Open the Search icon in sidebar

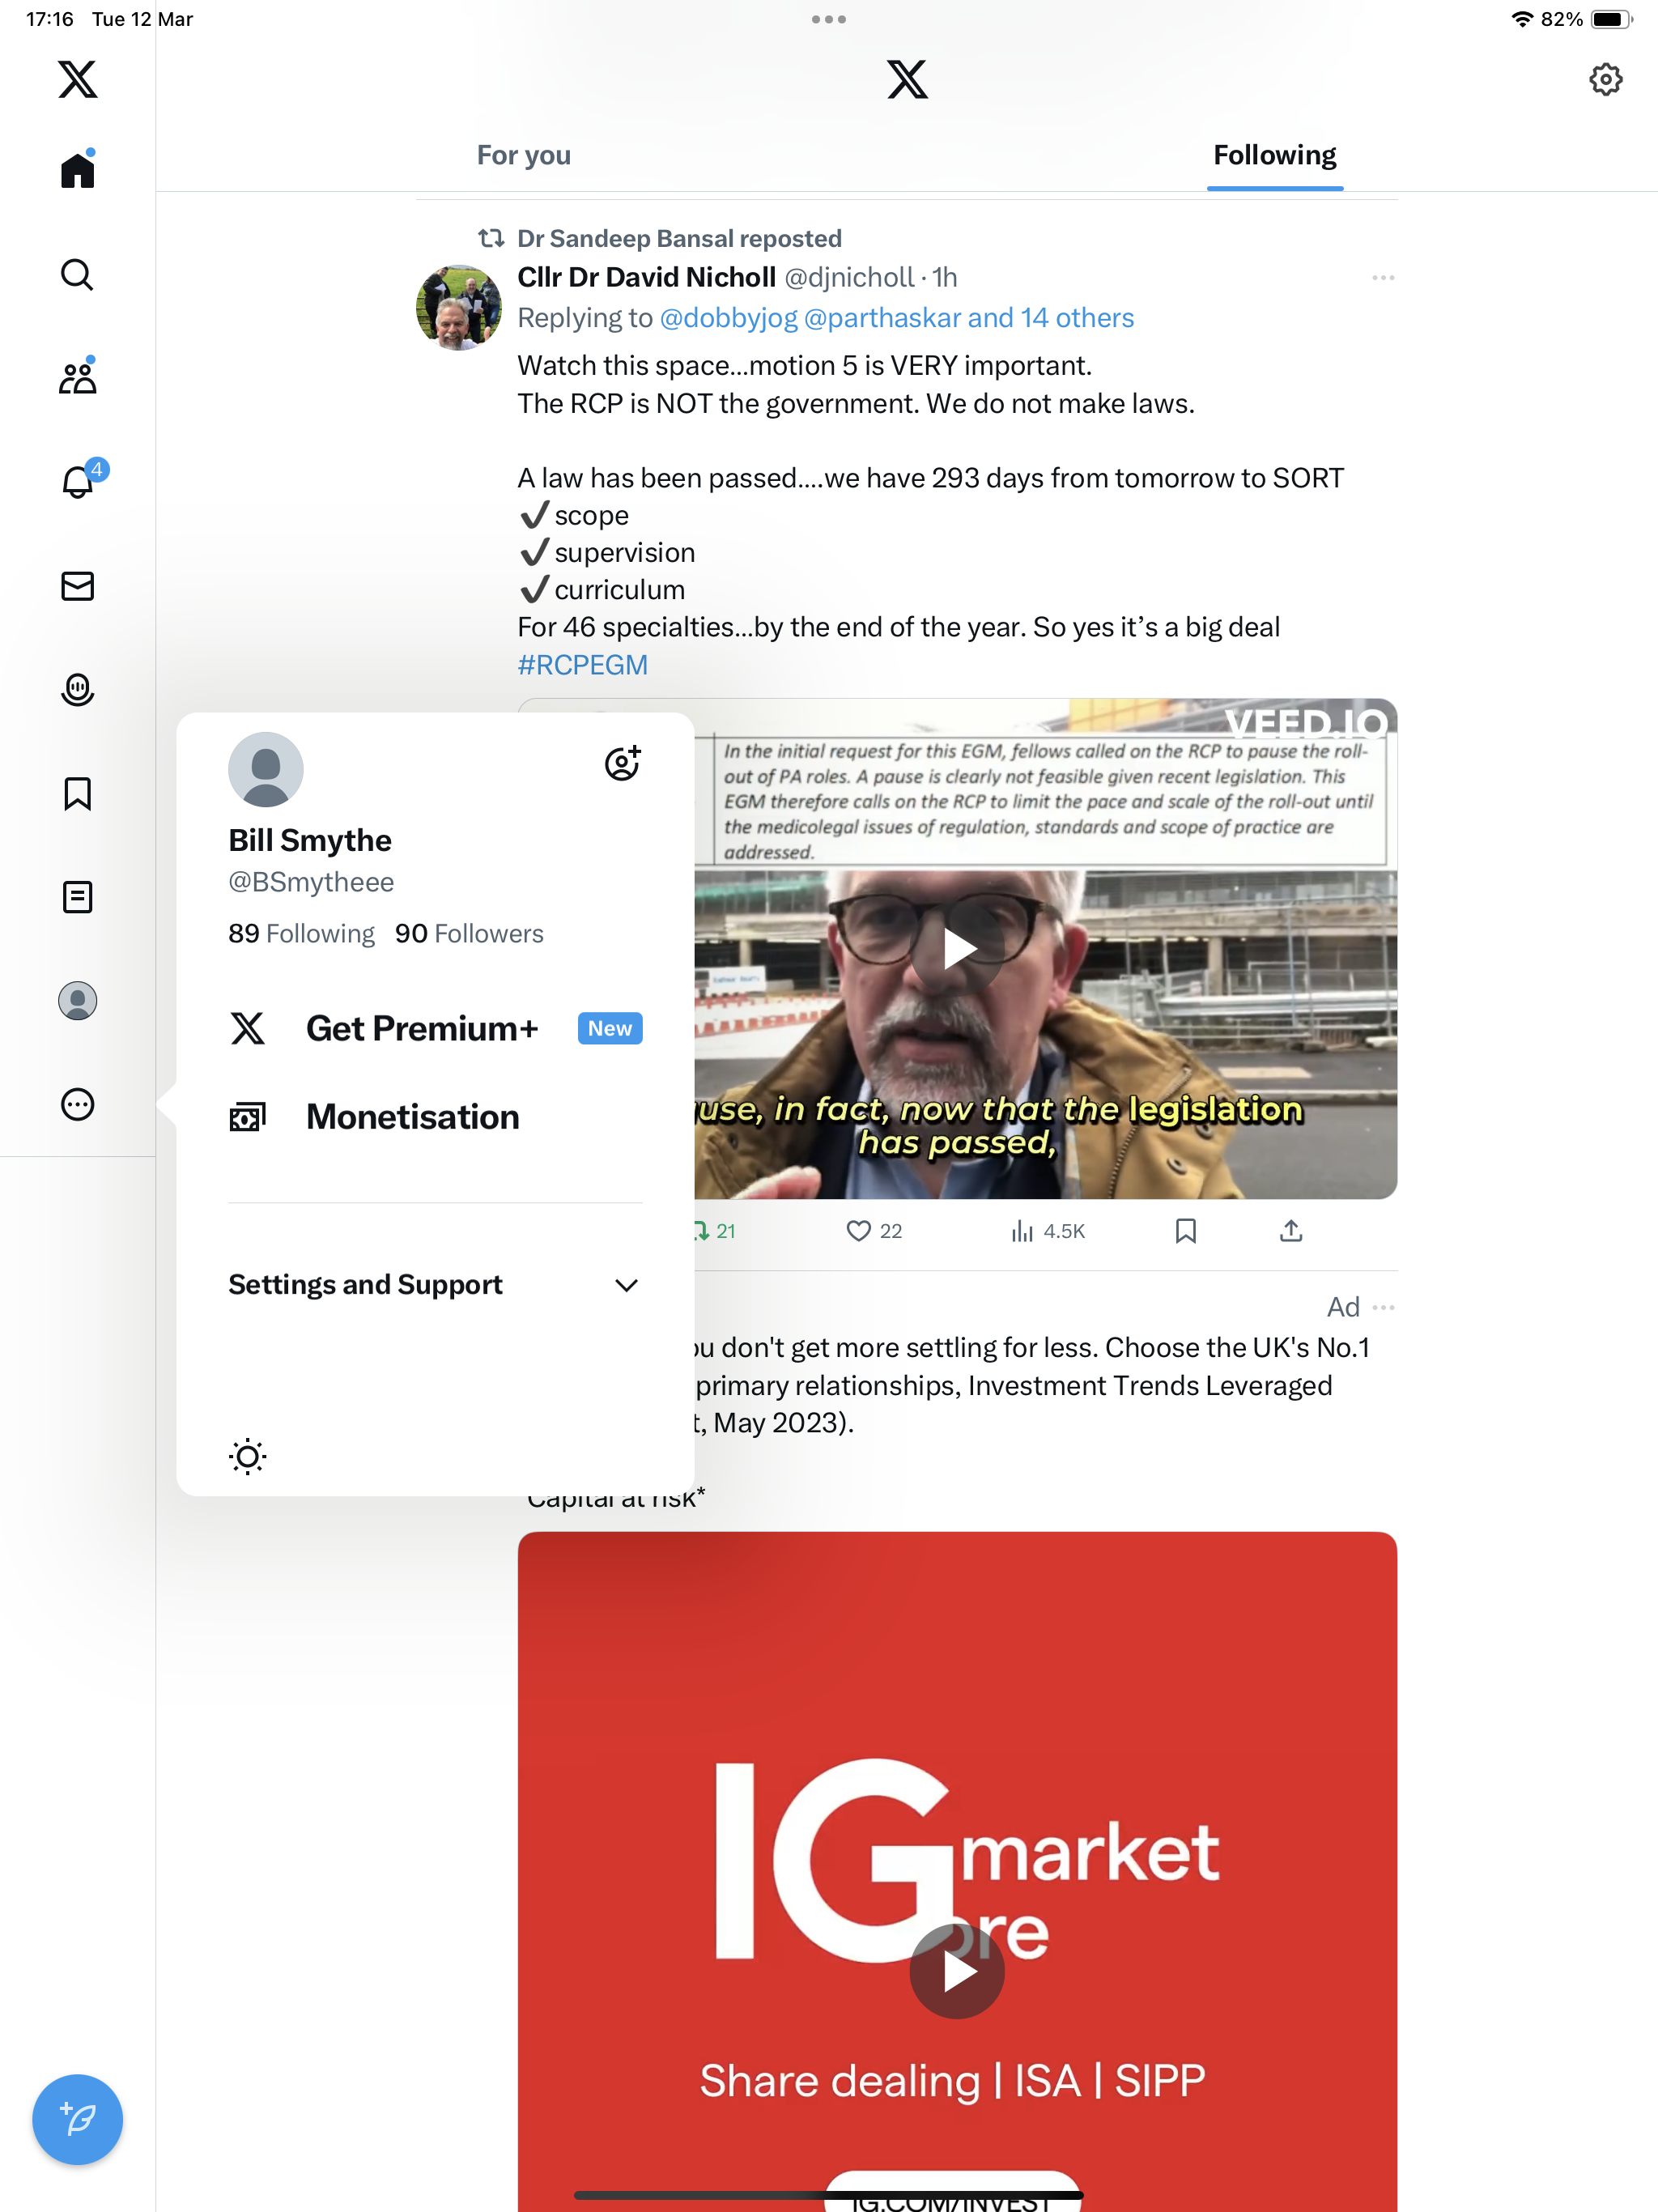[x=77, y=274]
